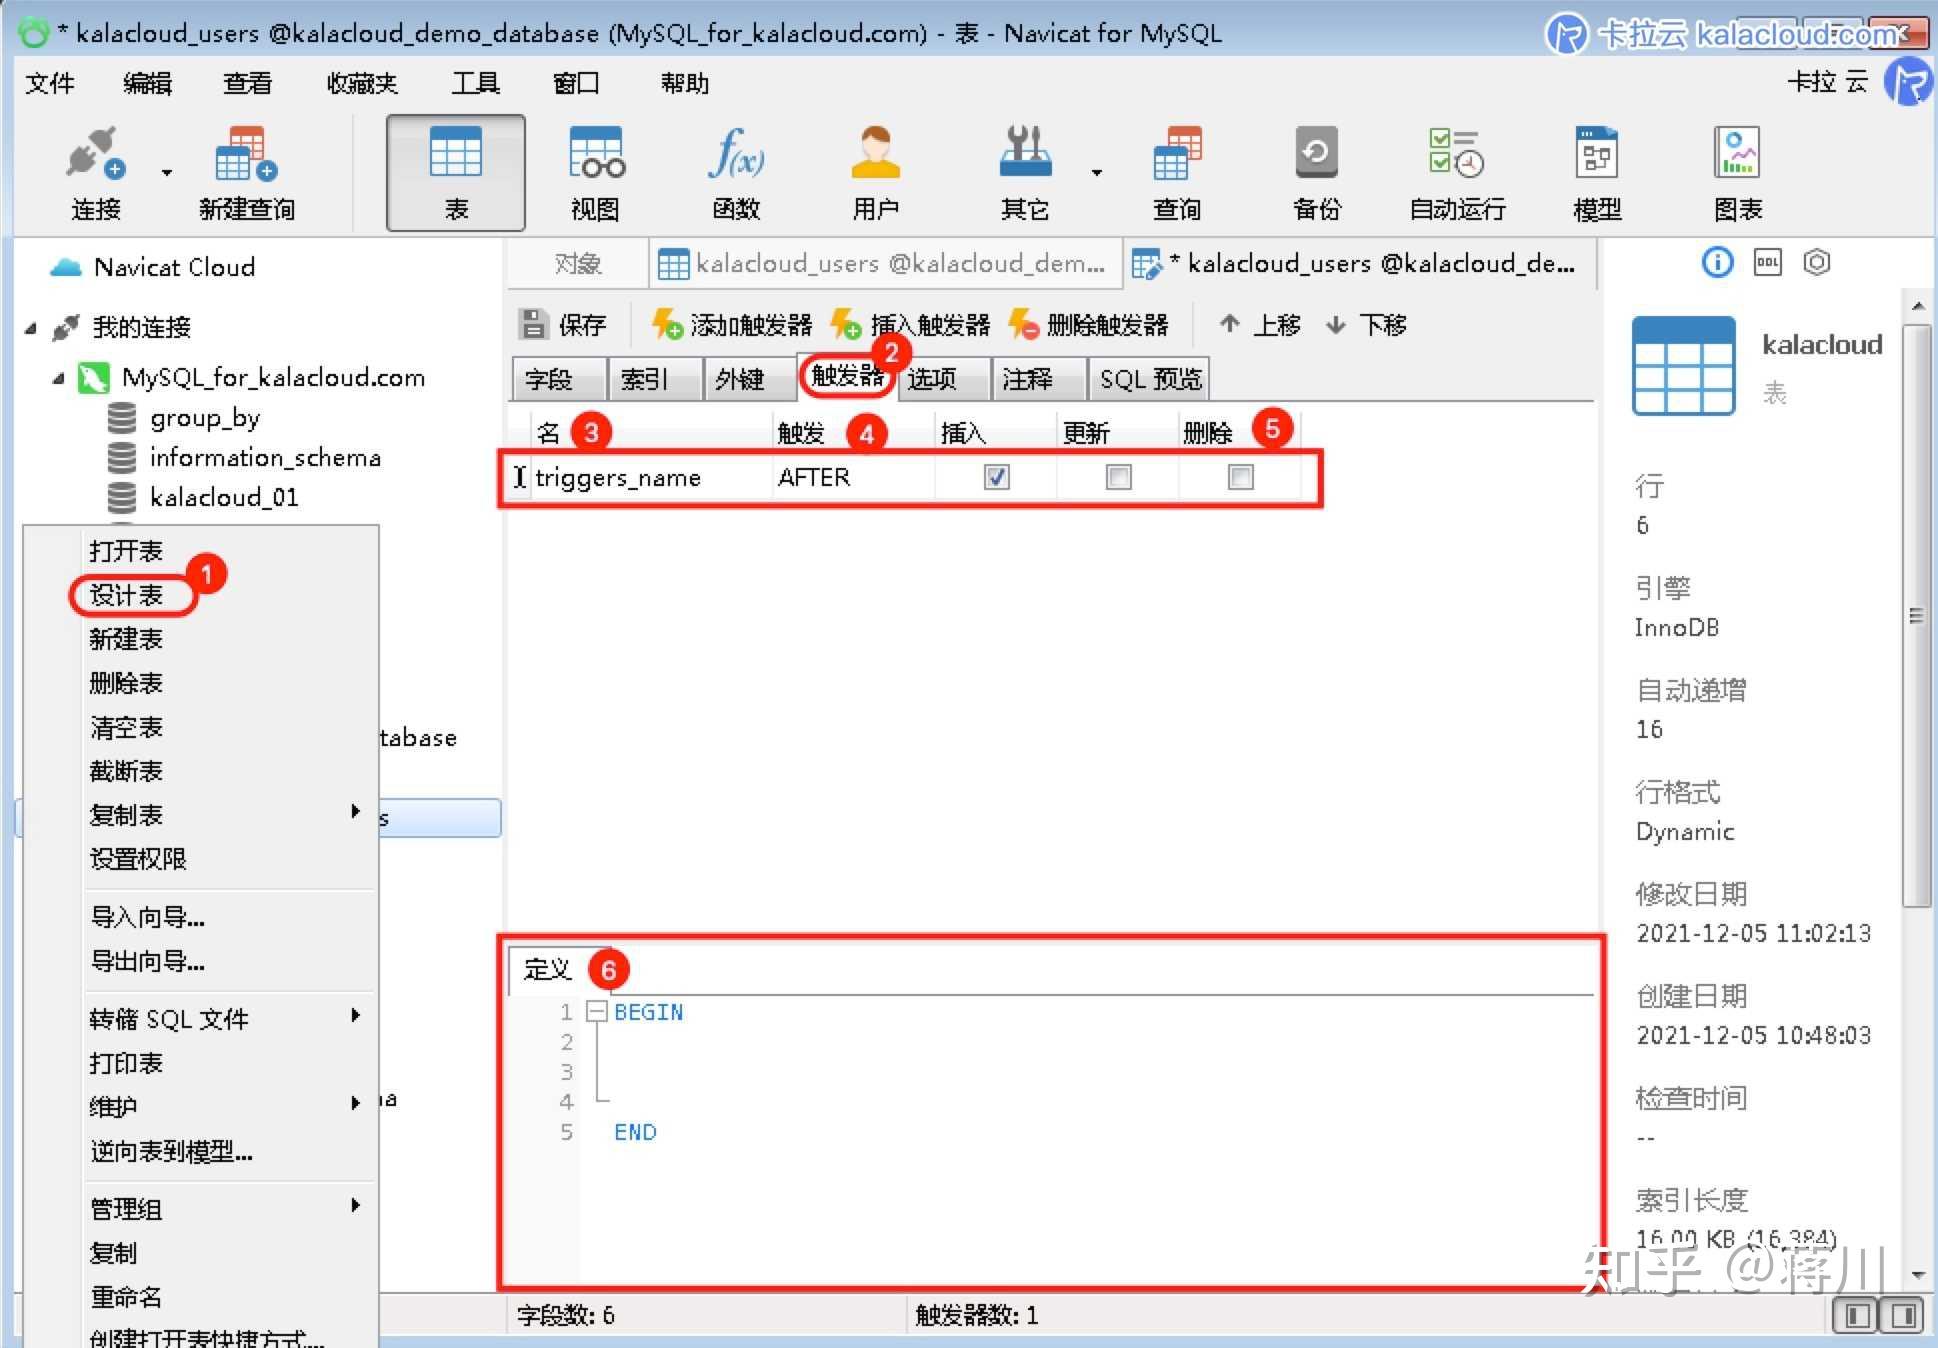This screenshot has width=1938, height=1348.
Task: Click the info panel vertical scrollbar
Action: (1915, 615)
